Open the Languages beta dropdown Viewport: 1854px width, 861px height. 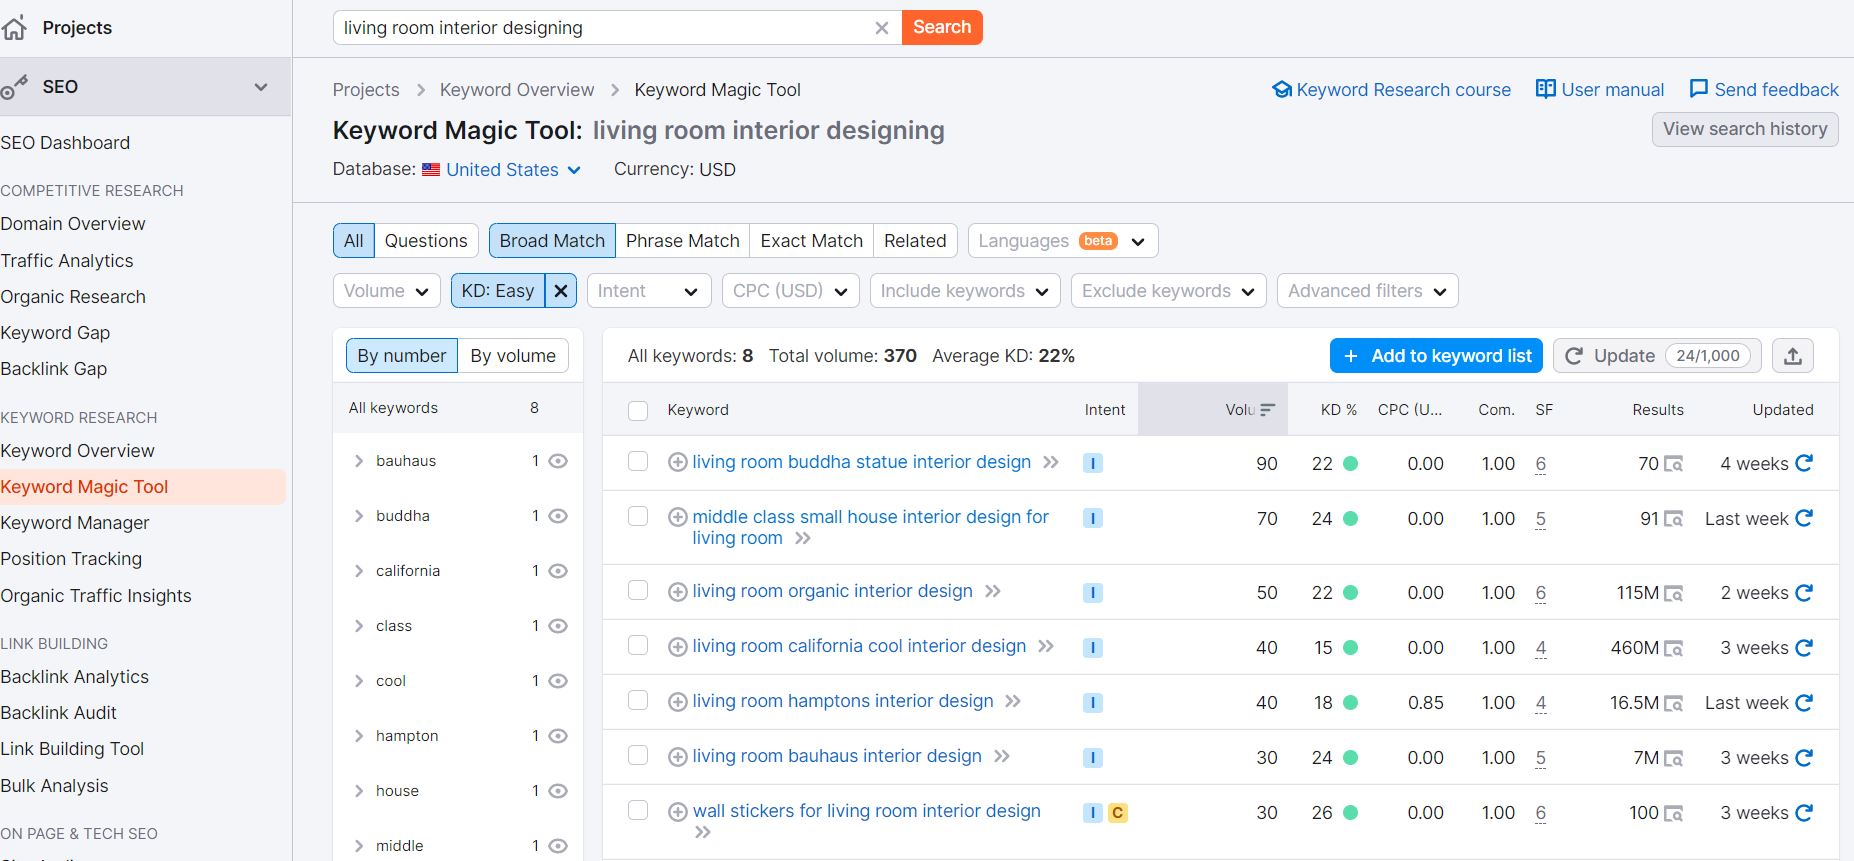pyautogui.click(x=1063, y=241)
